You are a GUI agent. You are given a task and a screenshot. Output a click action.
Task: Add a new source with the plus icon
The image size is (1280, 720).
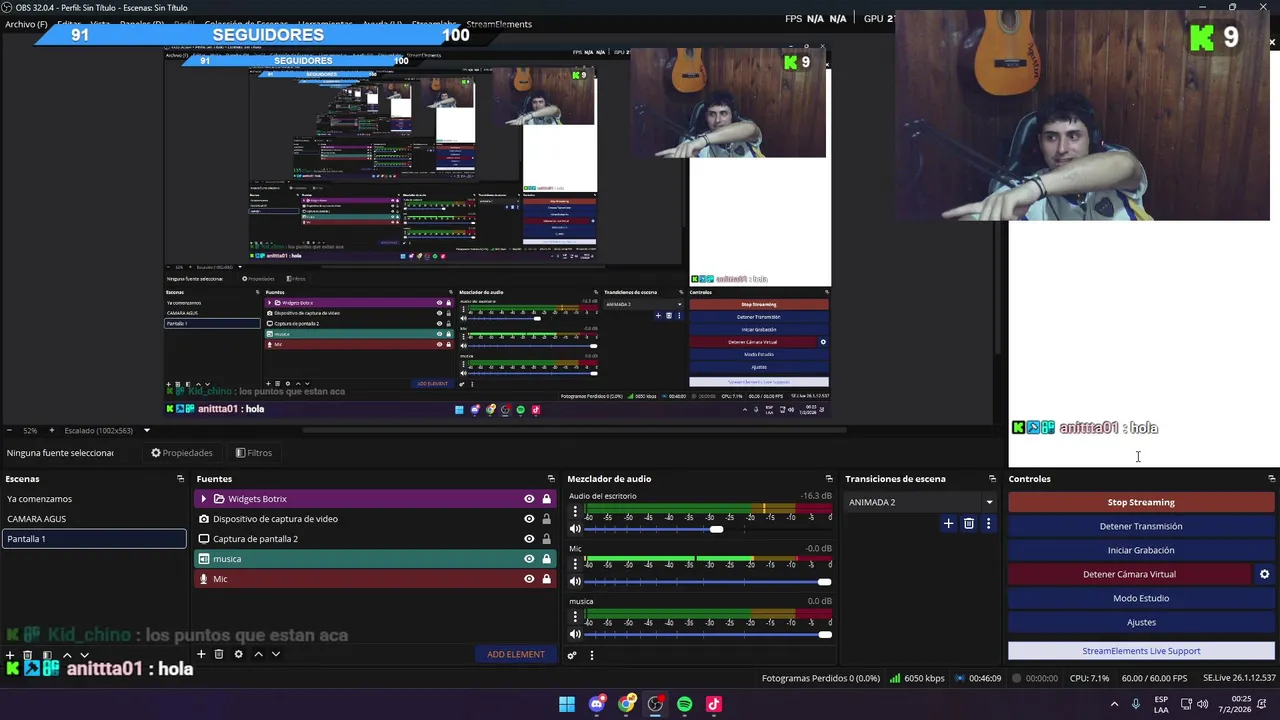click(201, 654)
